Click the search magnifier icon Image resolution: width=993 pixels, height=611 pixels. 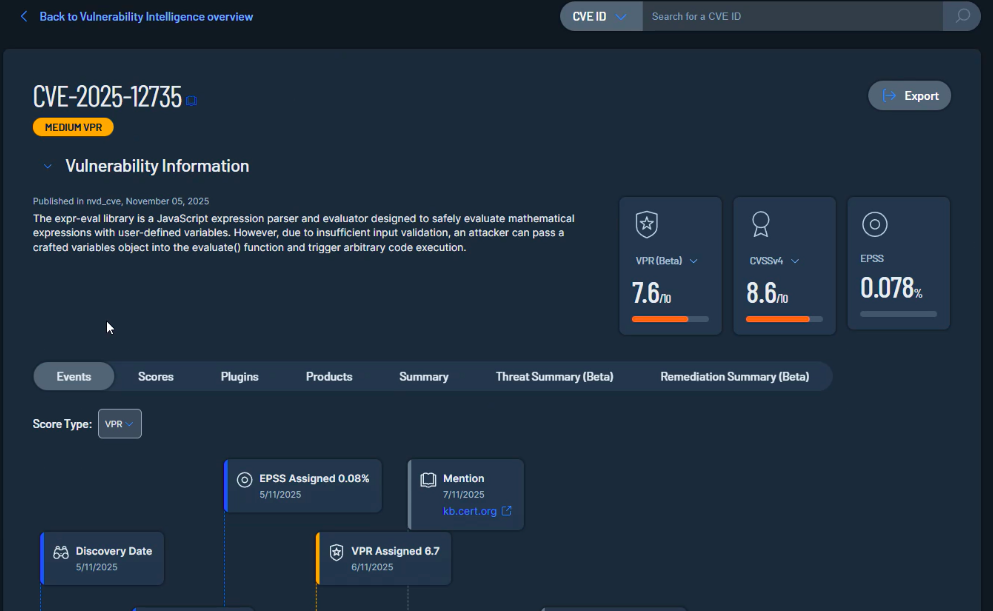tap(961, 16)
